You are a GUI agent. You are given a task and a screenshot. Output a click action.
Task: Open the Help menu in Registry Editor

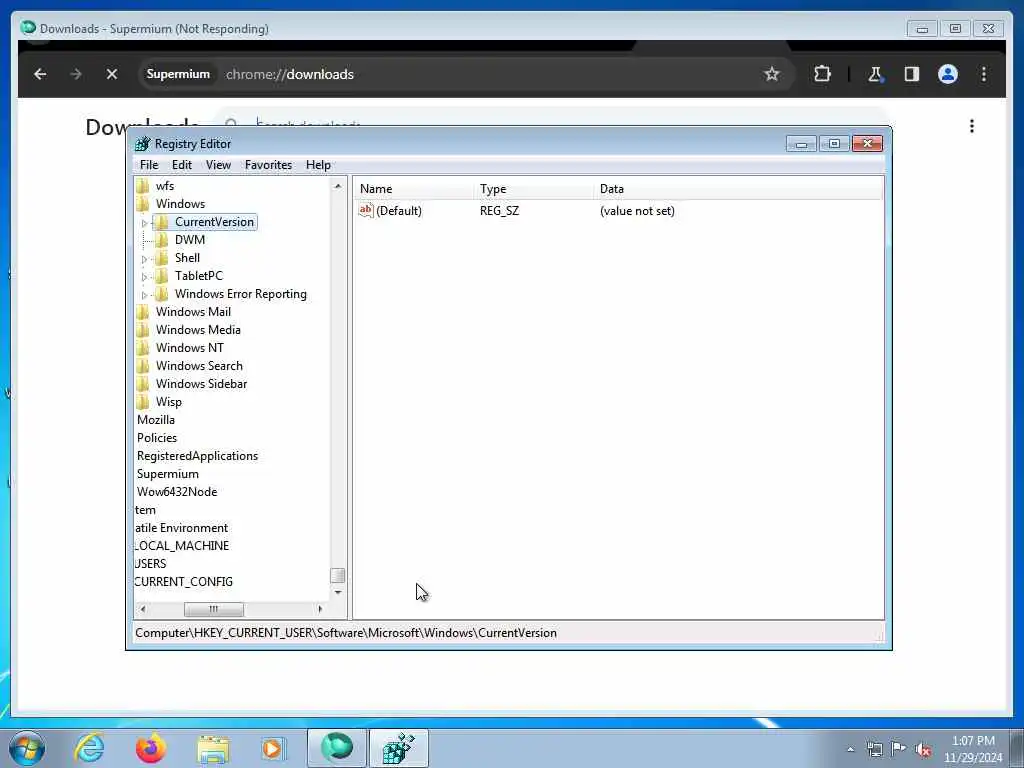[318, 165]
